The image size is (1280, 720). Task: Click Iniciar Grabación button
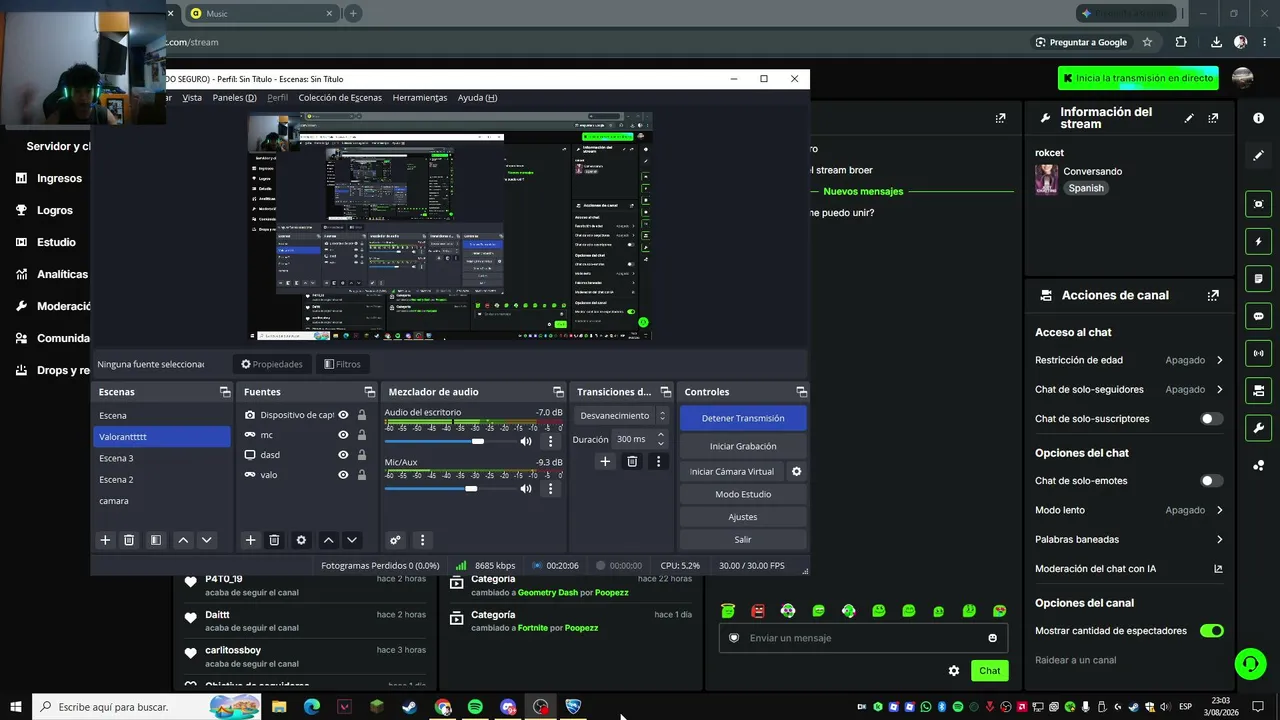click(743, 446)
